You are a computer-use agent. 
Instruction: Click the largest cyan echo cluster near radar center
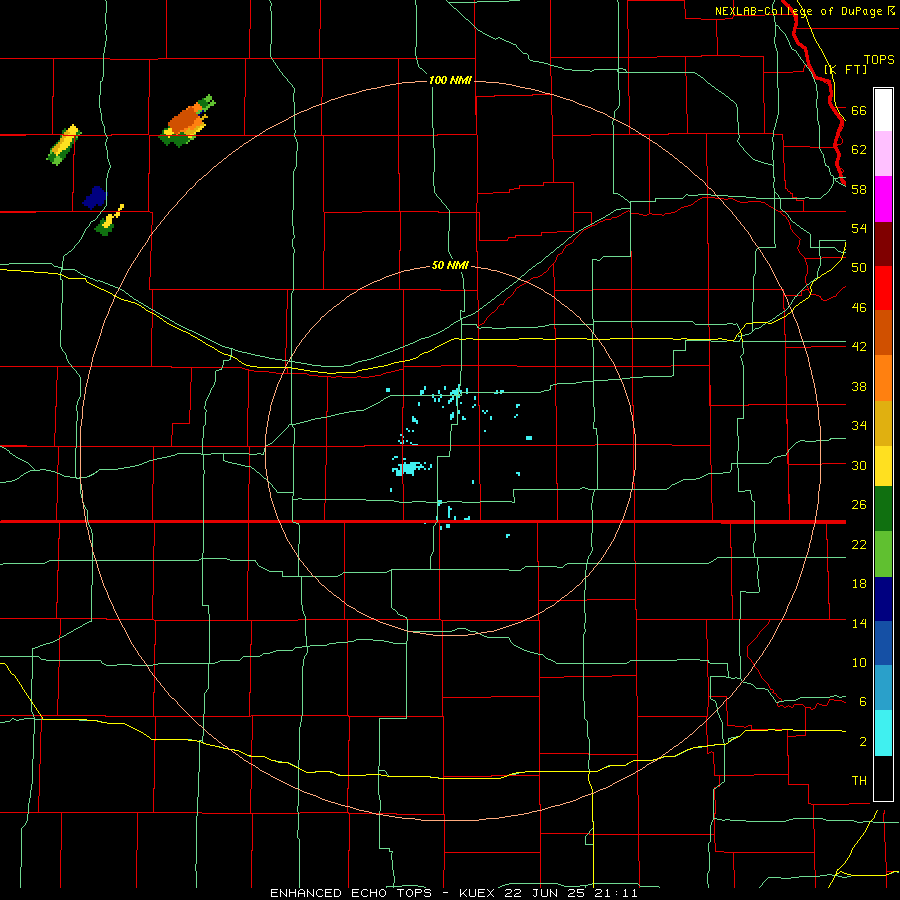411,467
